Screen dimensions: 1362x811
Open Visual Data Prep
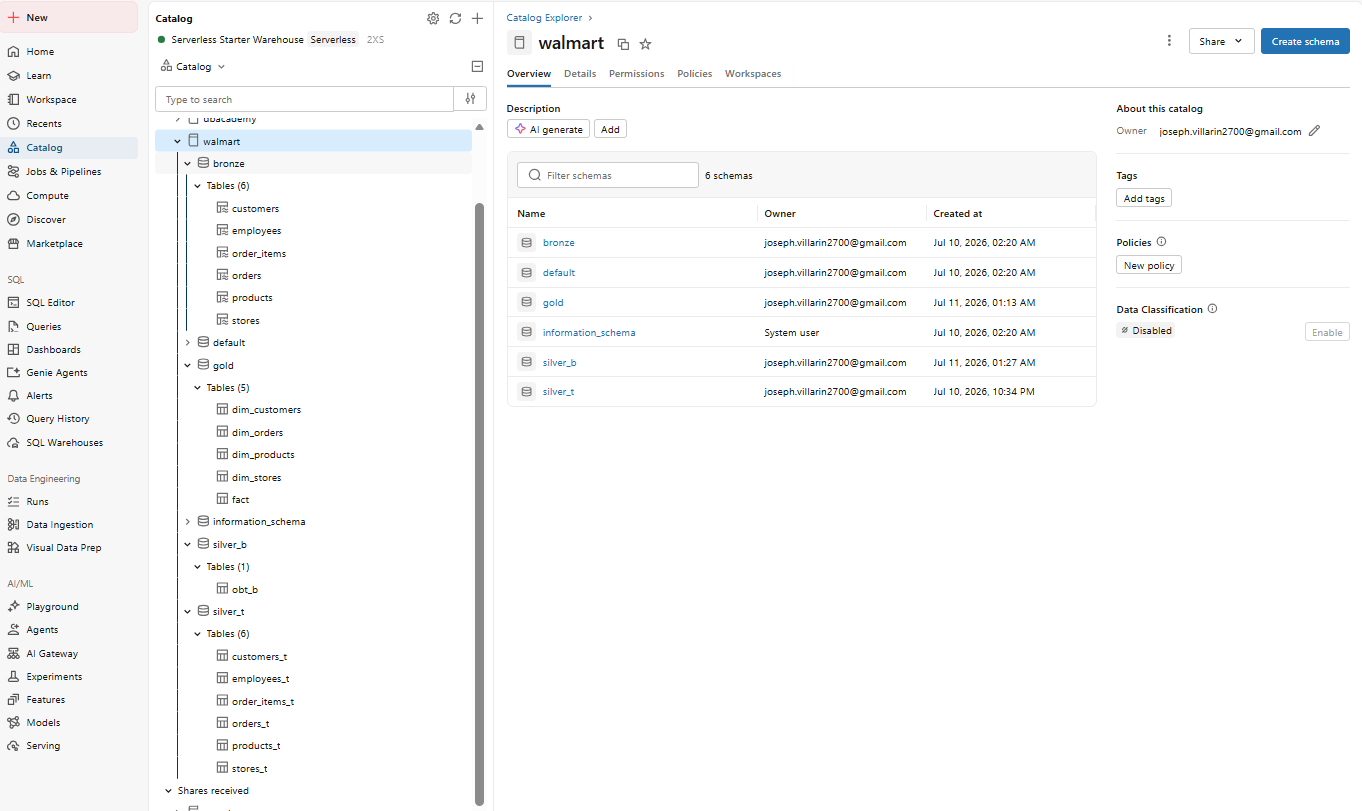pyautogui.click(x=63, y=548)
